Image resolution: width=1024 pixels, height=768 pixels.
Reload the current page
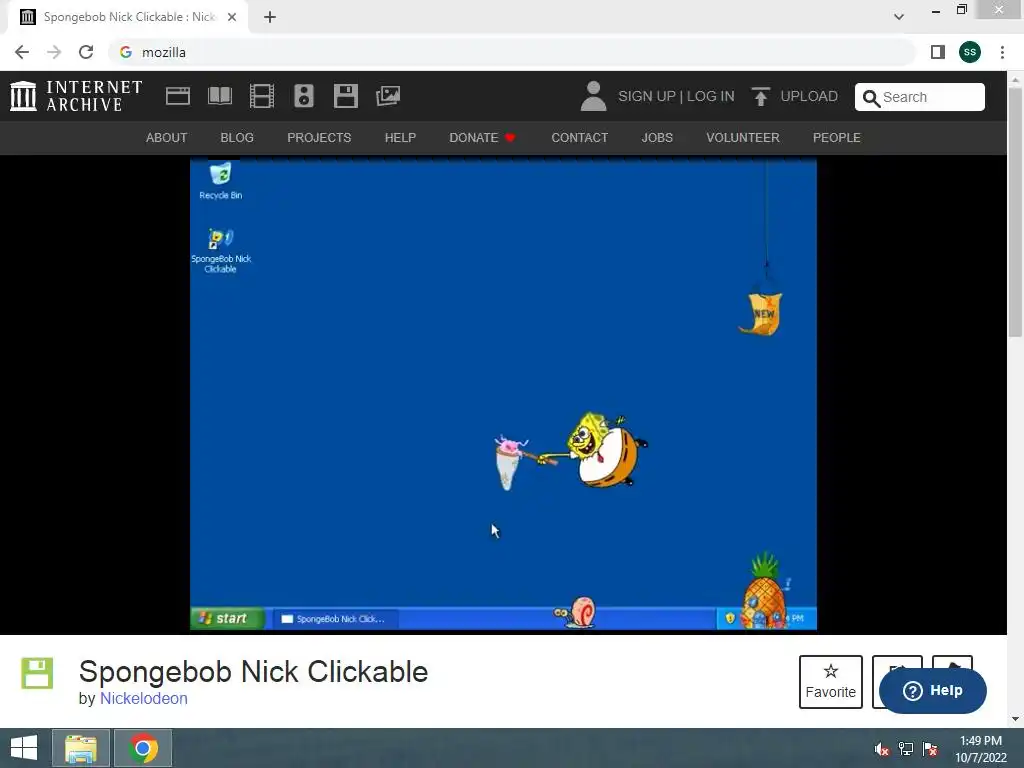coord(86,52)
